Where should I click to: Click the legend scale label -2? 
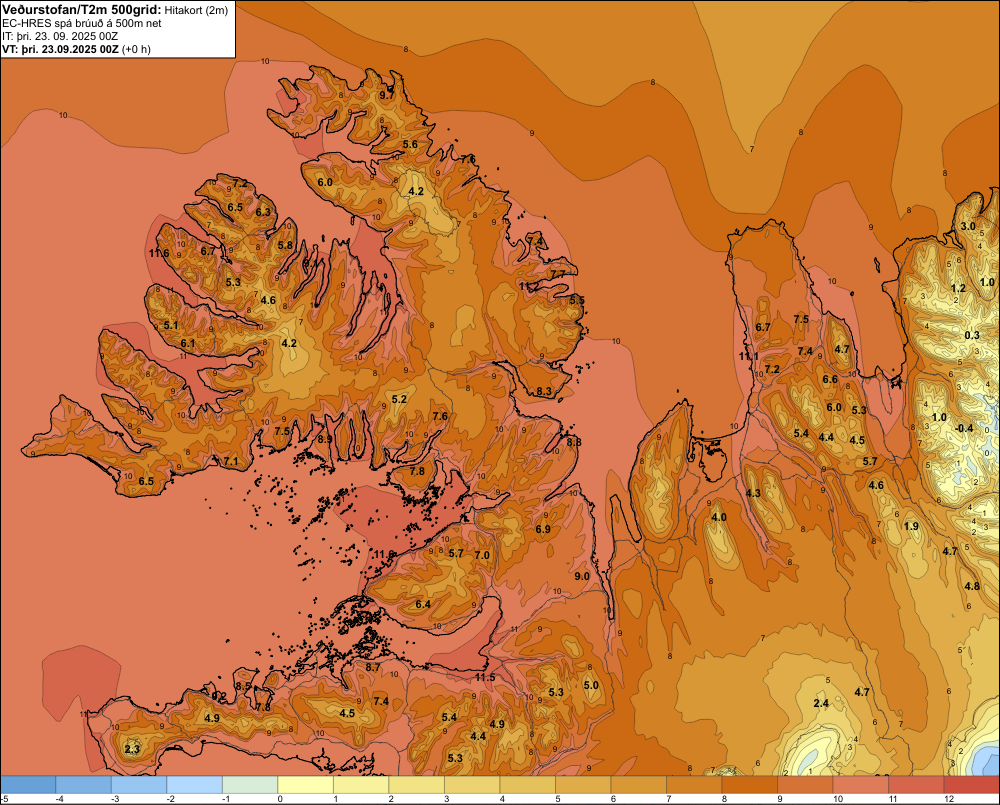(x=170, y=799)
